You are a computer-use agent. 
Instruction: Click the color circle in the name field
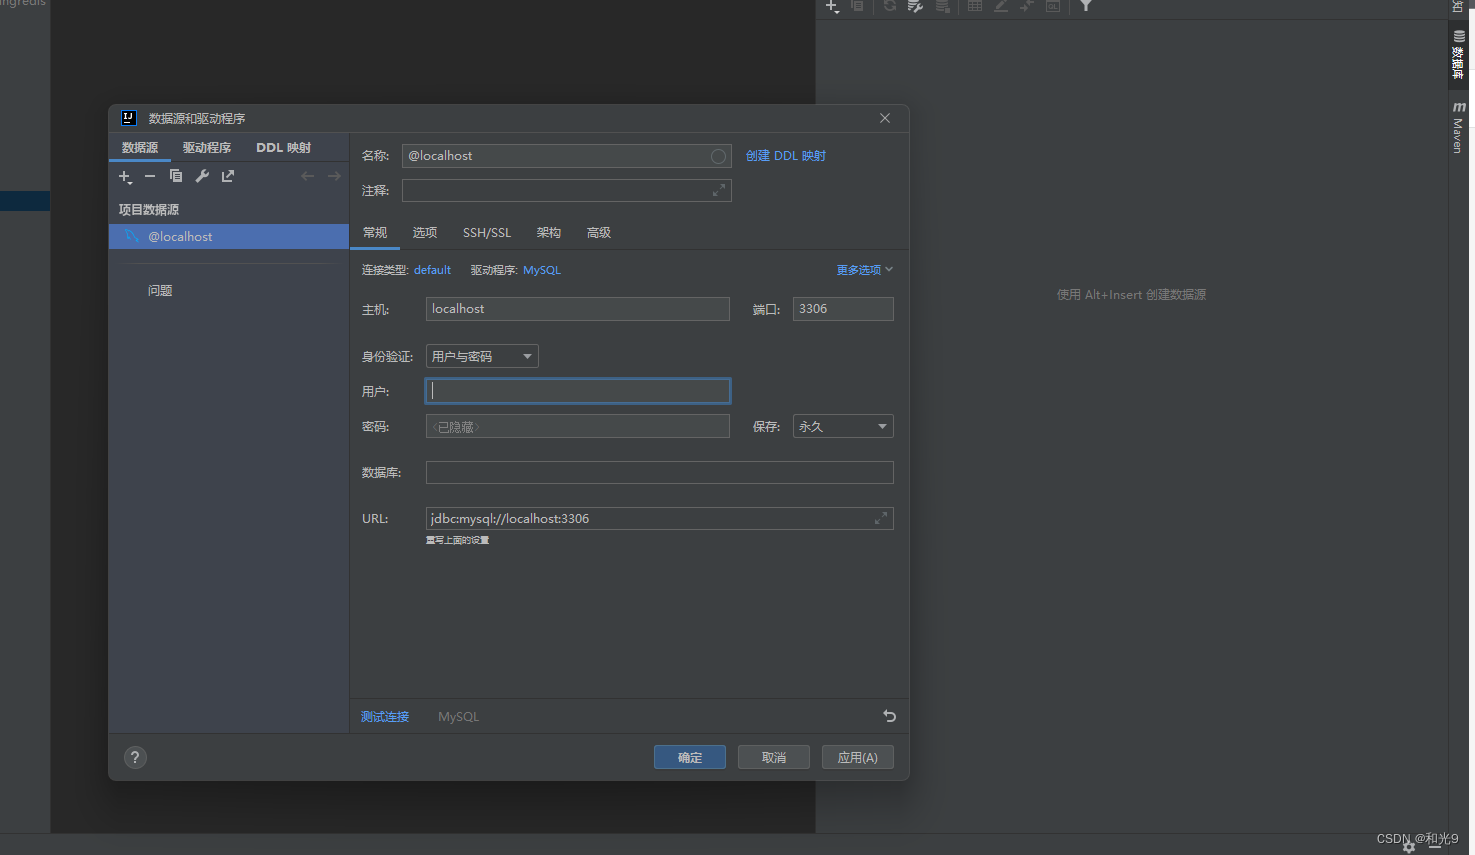tap(718, 156)
